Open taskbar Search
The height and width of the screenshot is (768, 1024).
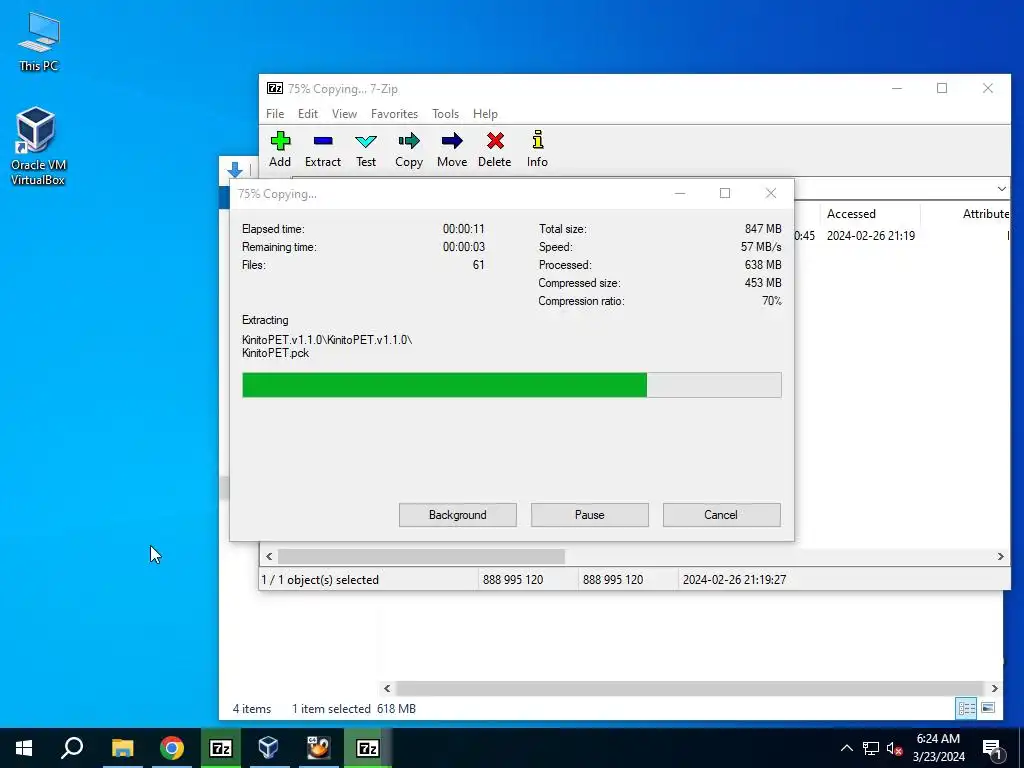72,748
